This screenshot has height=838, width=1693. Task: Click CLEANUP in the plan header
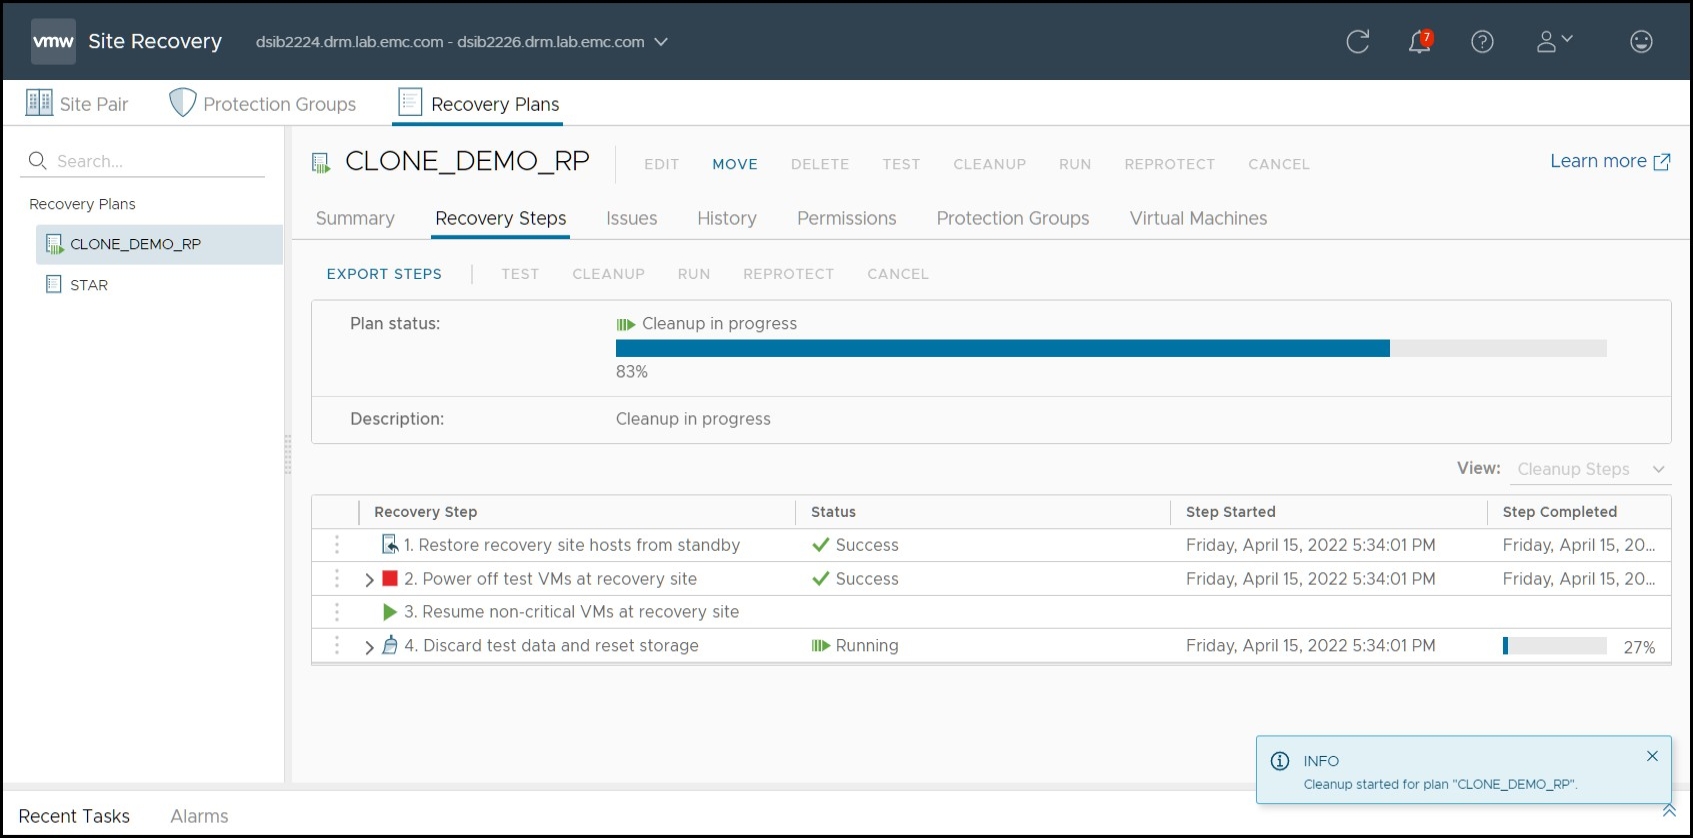click(989, 164)
